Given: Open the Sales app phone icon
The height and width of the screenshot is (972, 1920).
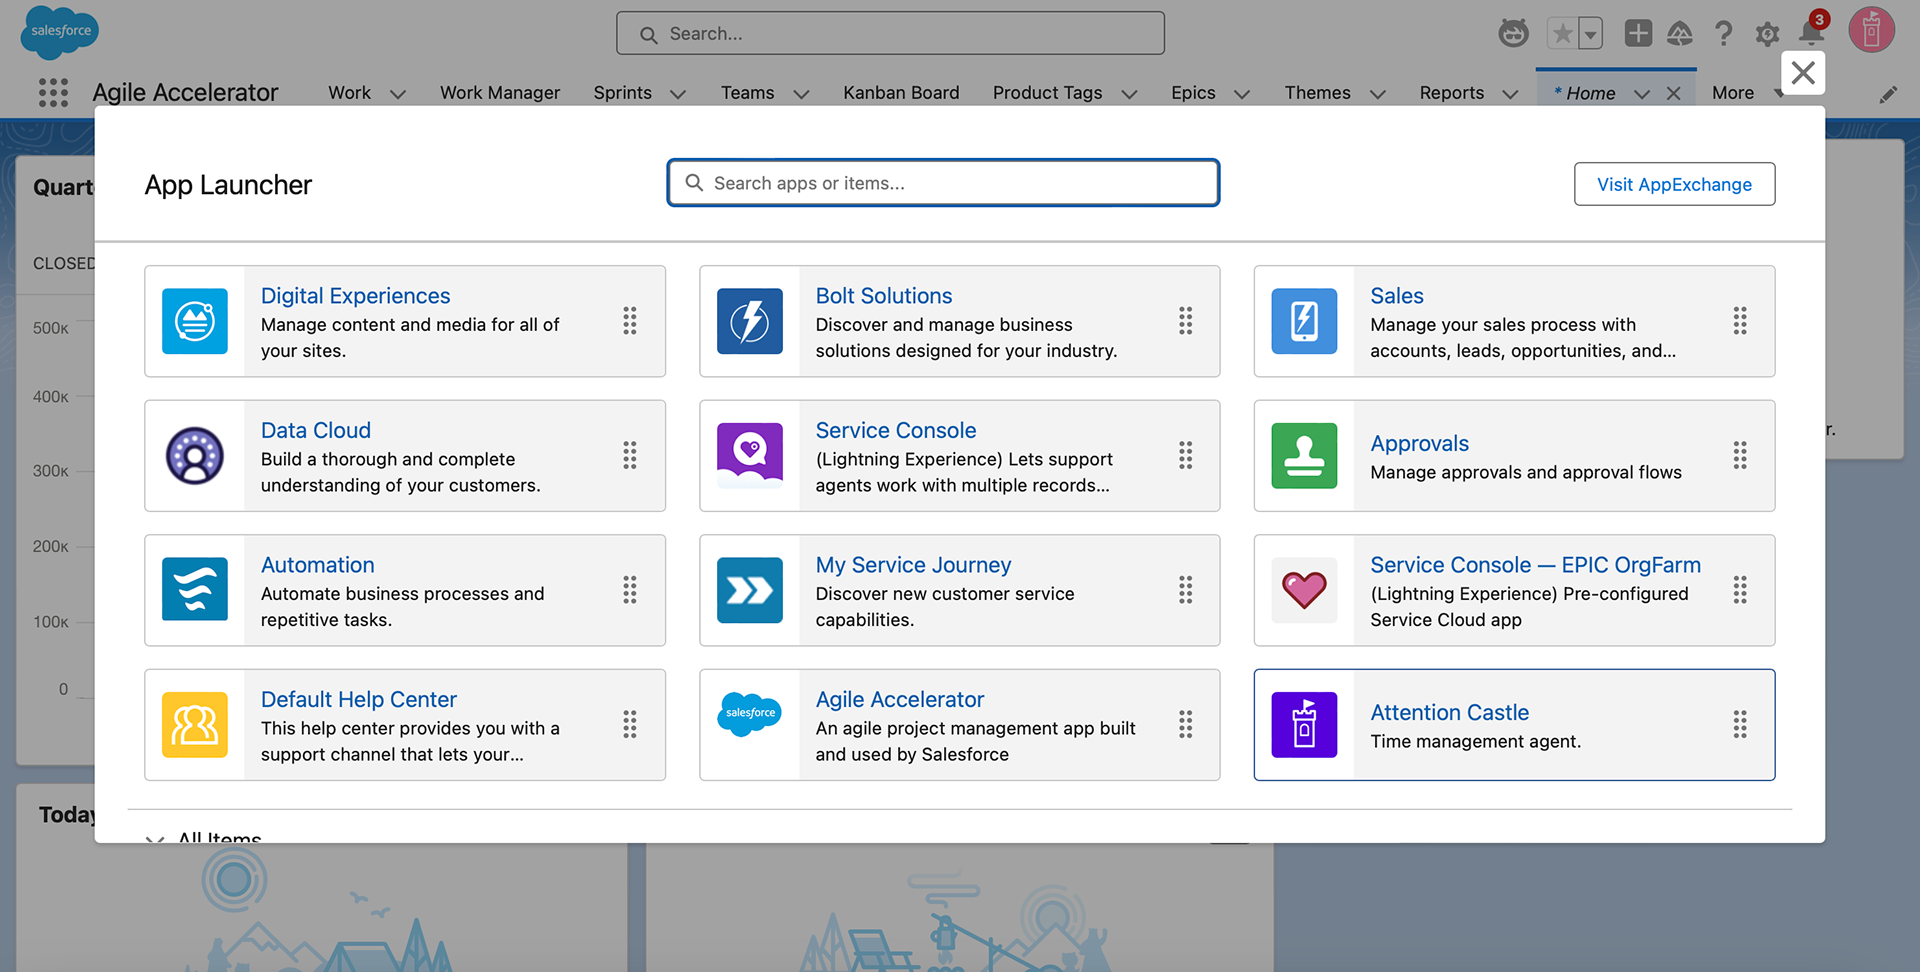Looking at the screenshot, I should pos(1304,321).
